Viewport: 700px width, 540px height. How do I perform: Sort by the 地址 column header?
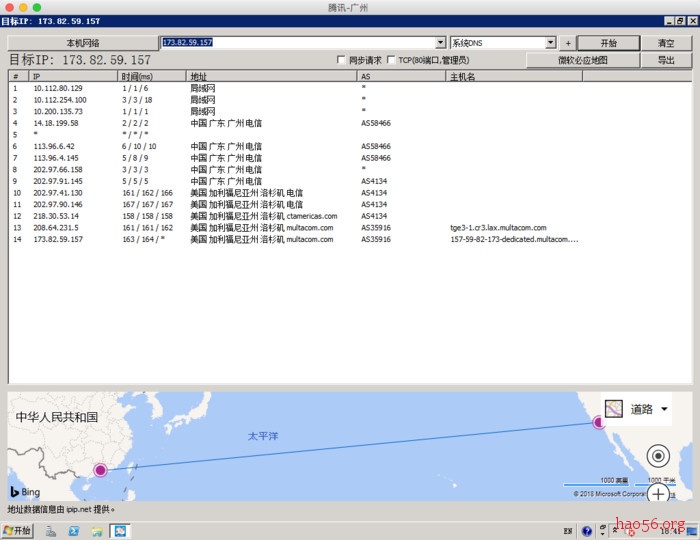click(x=271, y=76)
